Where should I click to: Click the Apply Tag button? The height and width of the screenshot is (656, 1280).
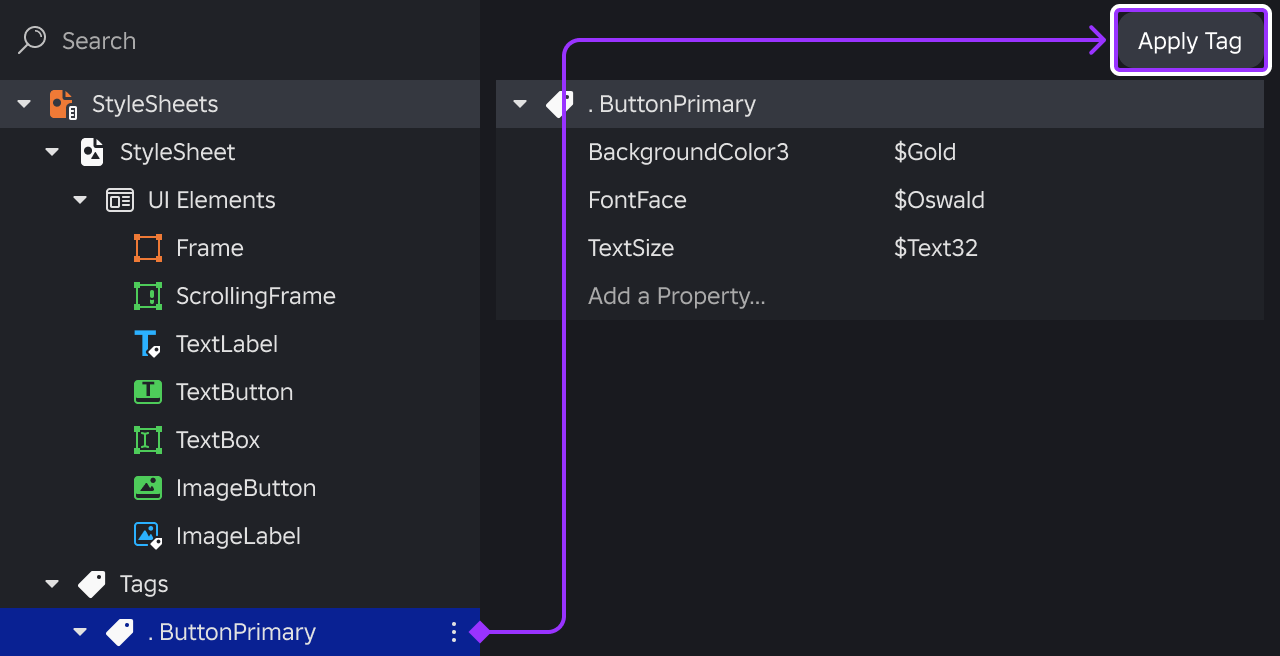(x=1190, y=41)
